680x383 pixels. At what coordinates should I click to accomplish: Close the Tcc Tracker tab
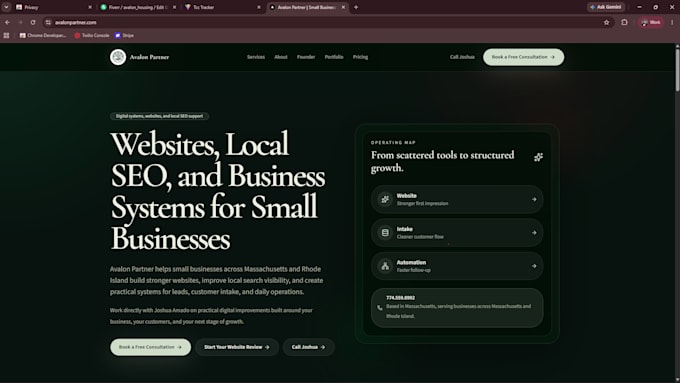(x=259, y=7)
